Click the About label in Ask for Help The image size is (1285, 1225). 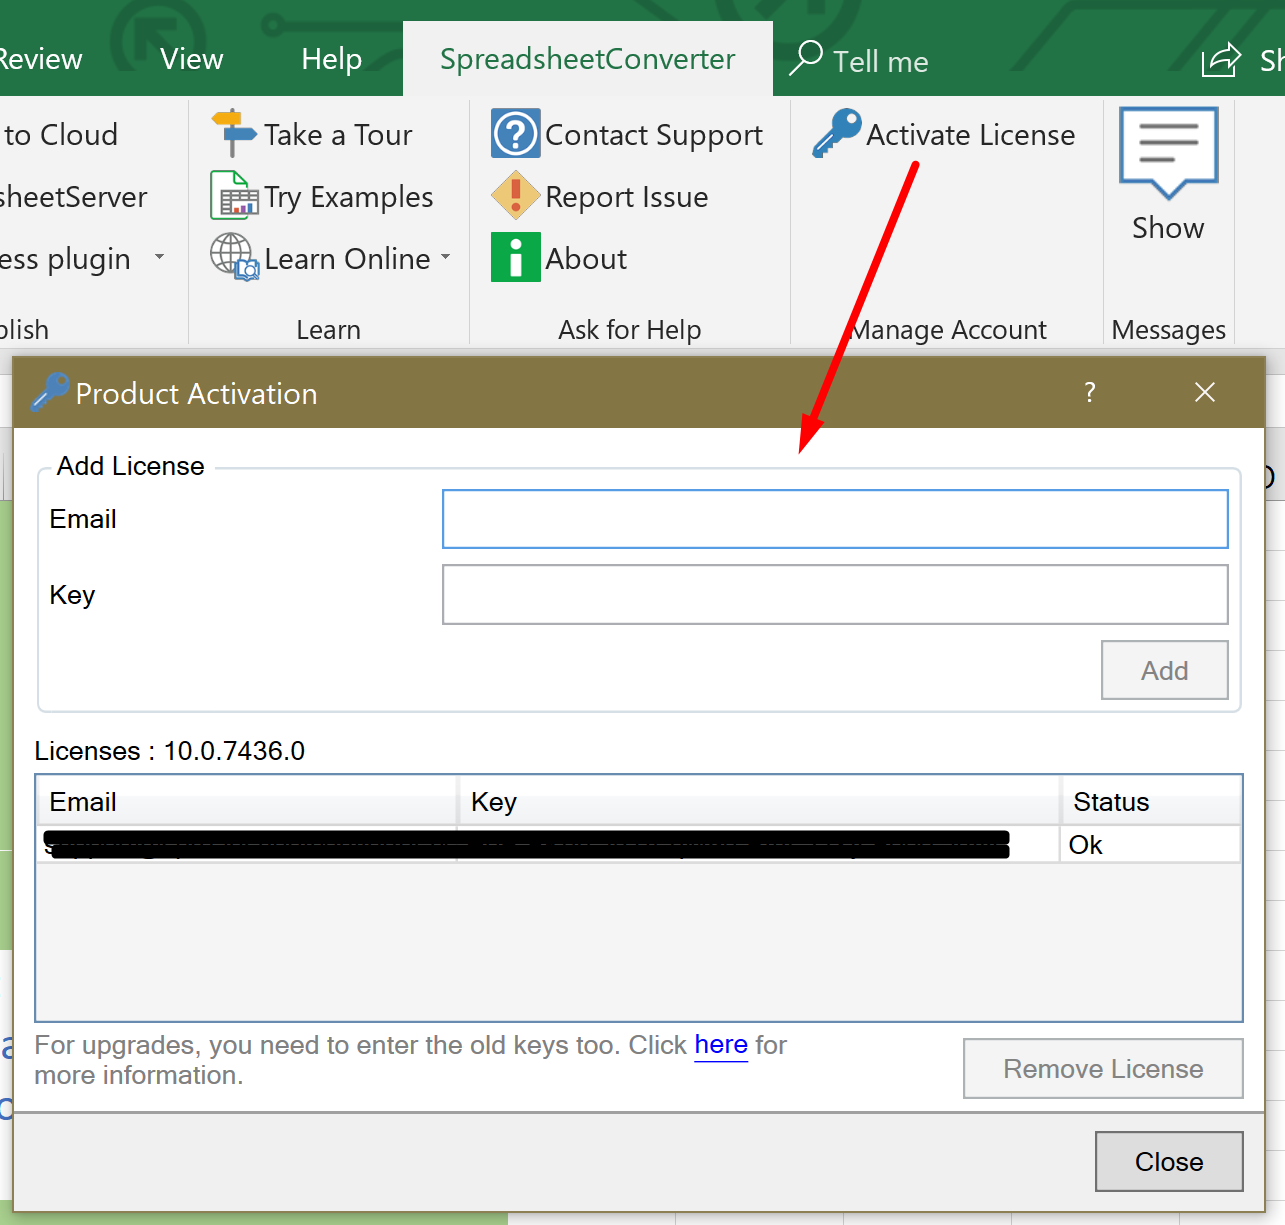click(x=586, y=259)
